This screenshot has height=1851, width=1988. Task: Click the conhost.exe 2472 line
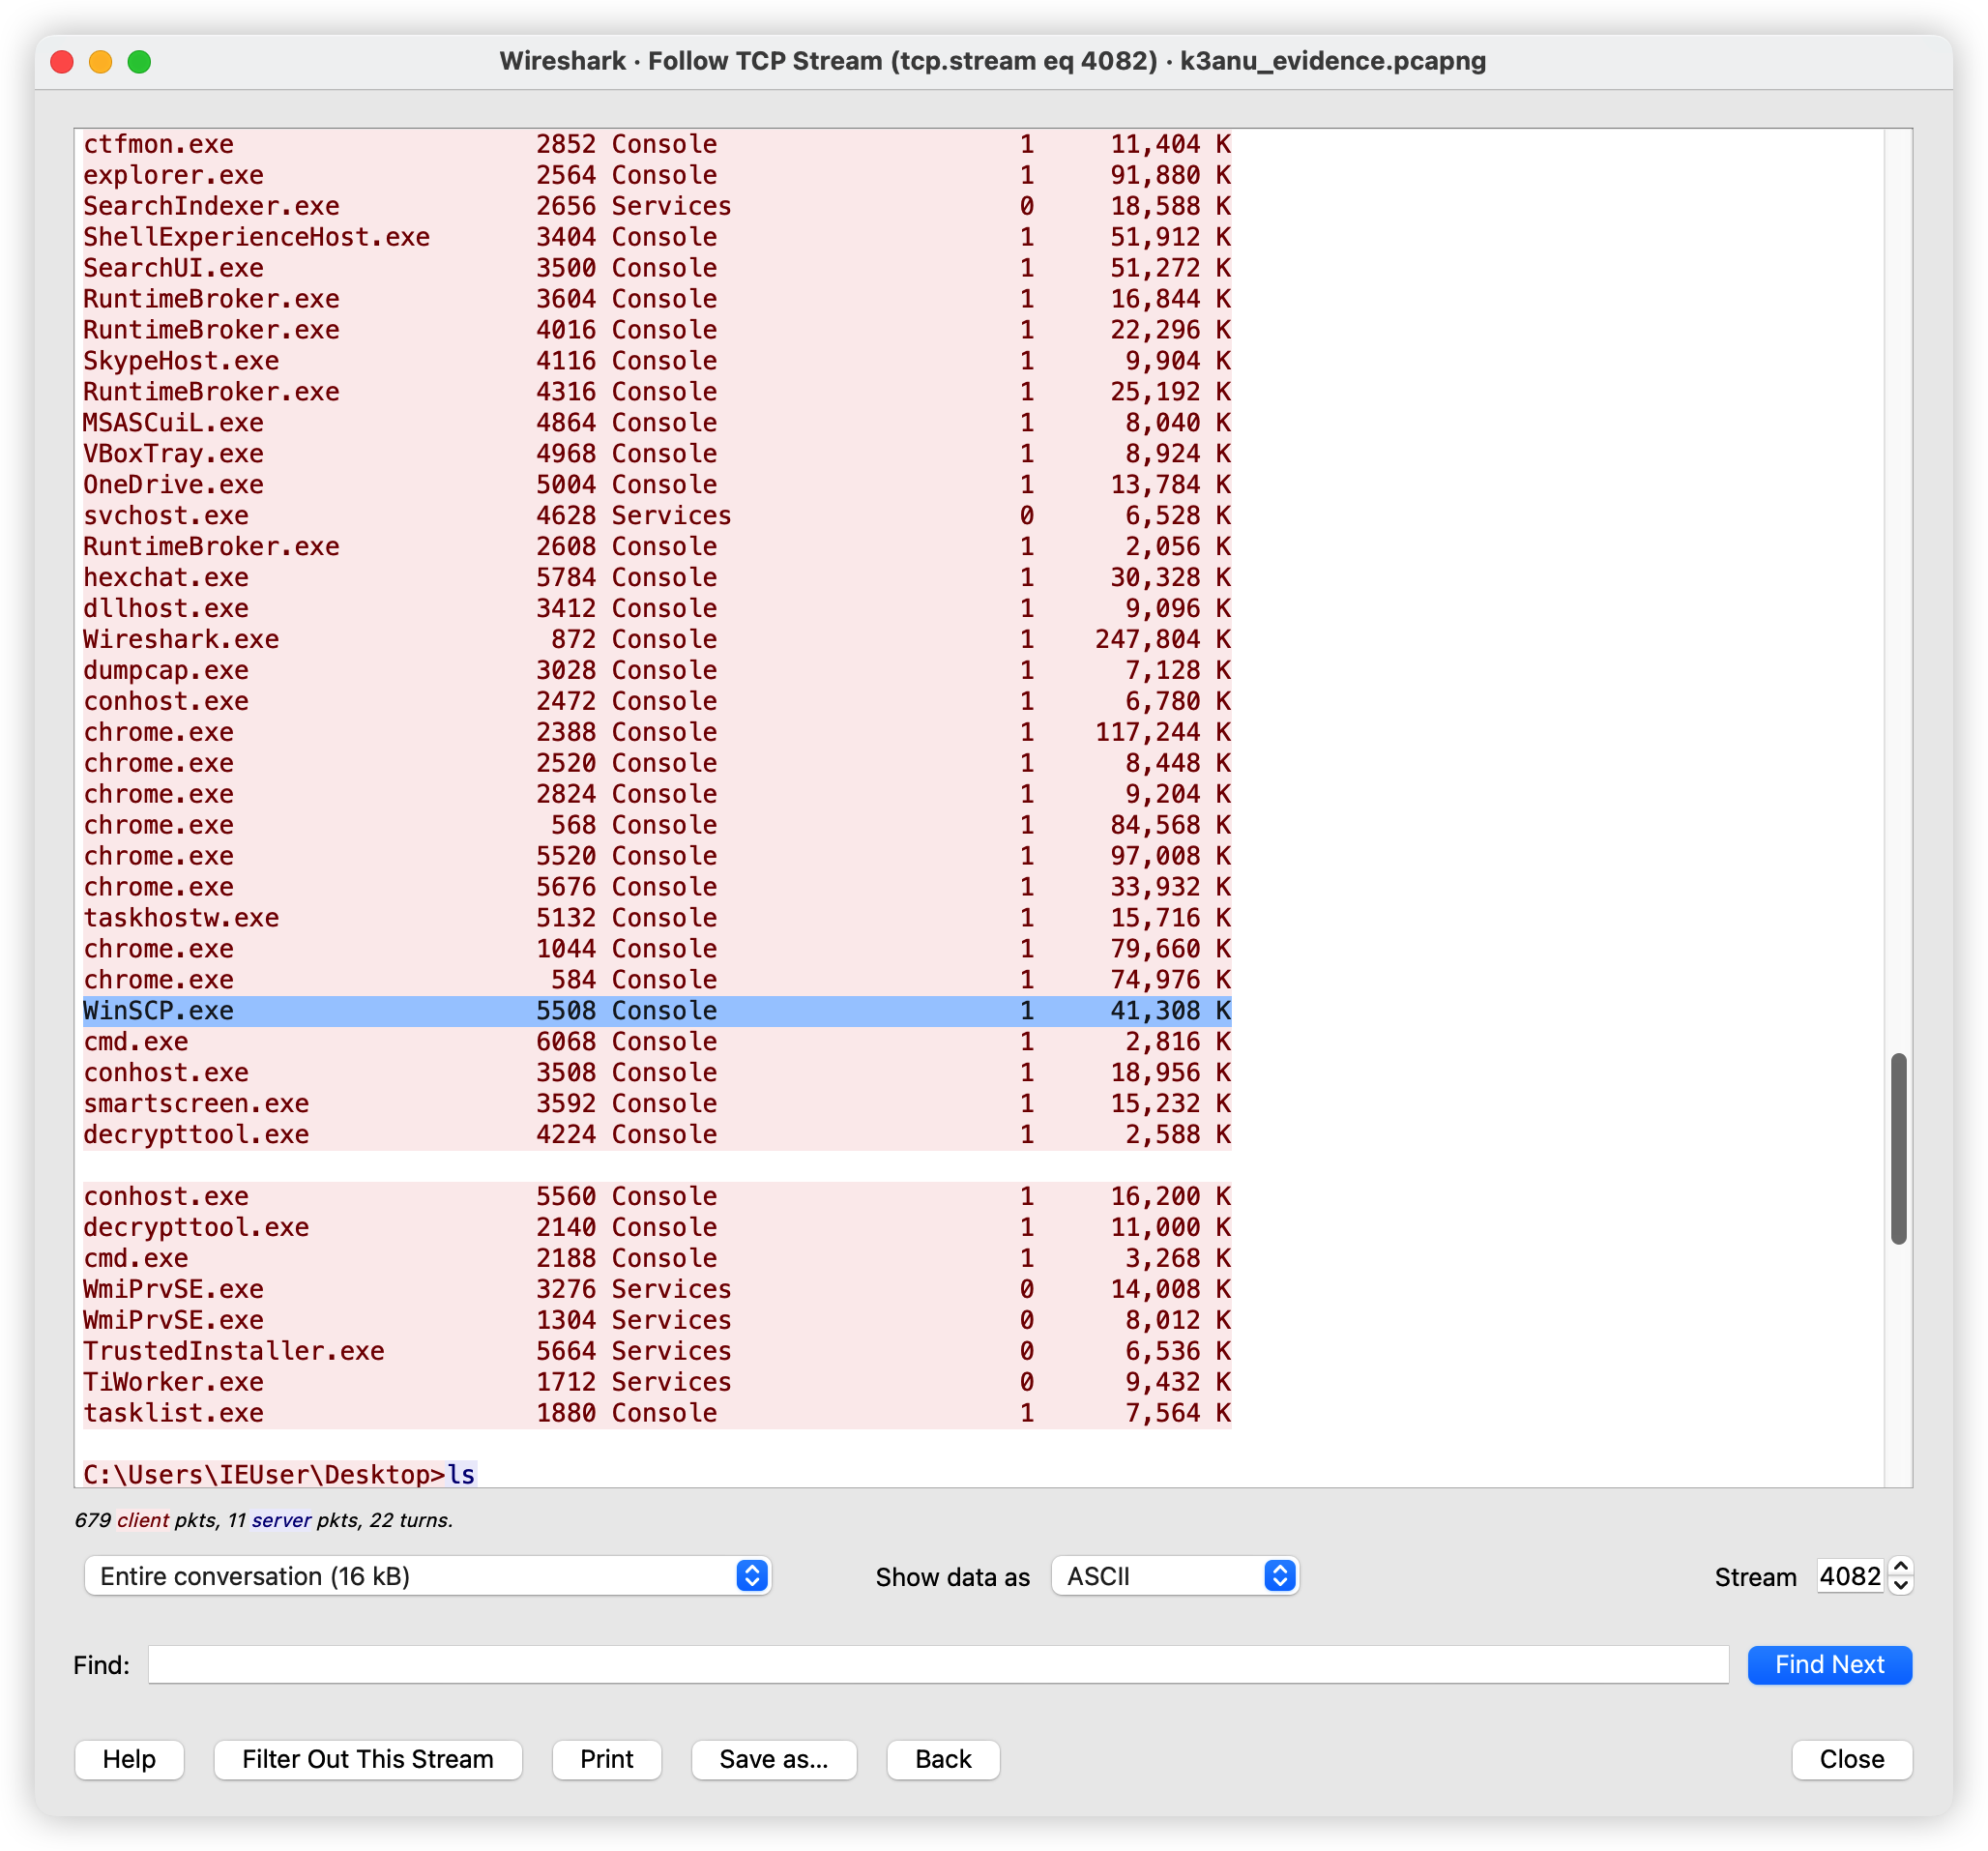point(657,701)
